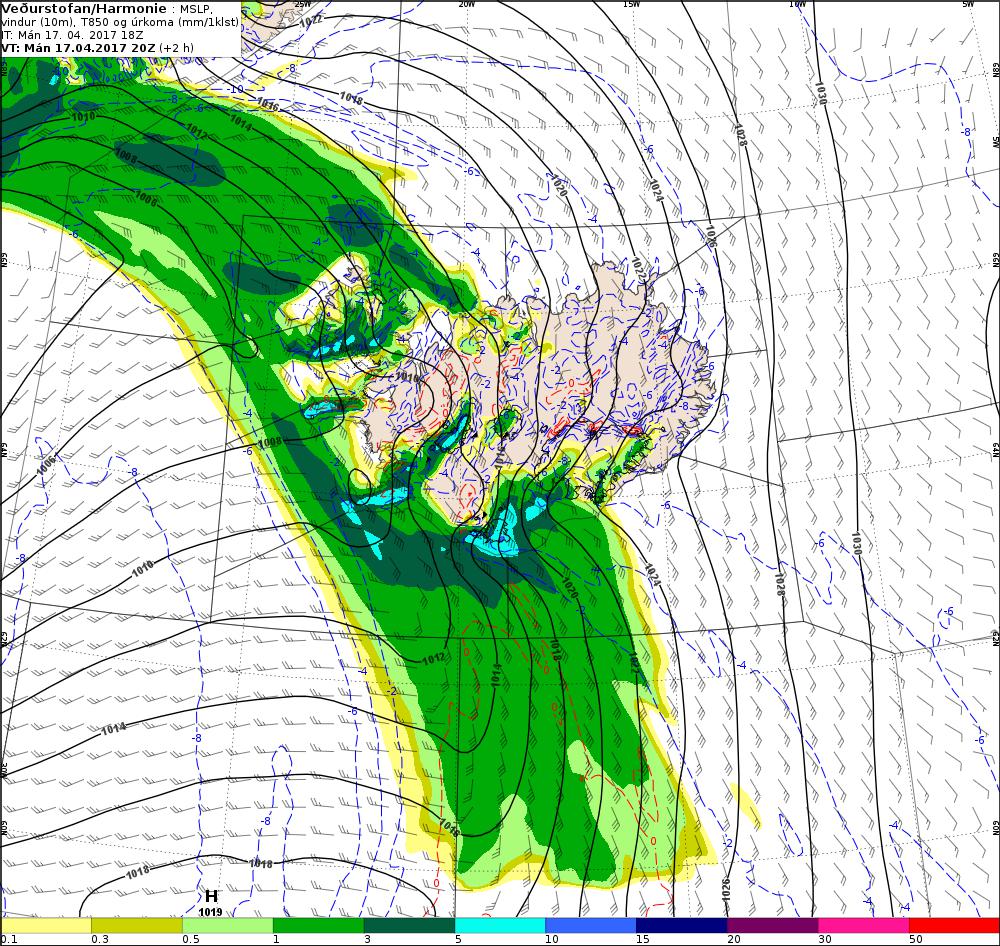Click the legend value '15'
The height and width of the screenshot is (946, 1000).
tap(642, 939)
